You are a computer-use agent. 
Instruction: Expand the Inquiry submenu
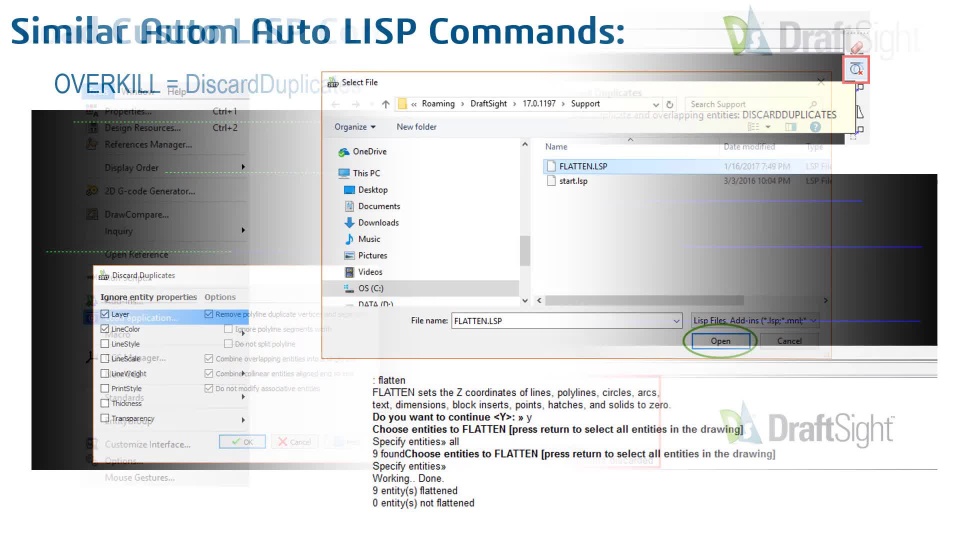pos(243,231)
